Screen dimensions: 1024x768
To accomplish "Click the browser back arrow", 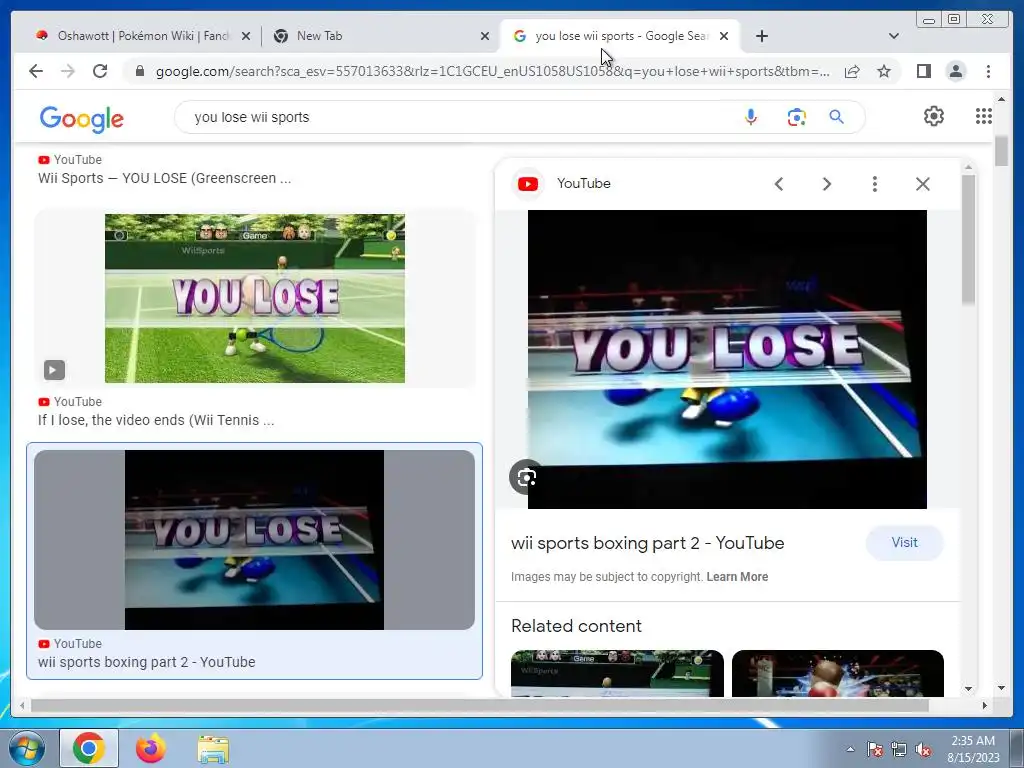I will (x=36, y=71).
